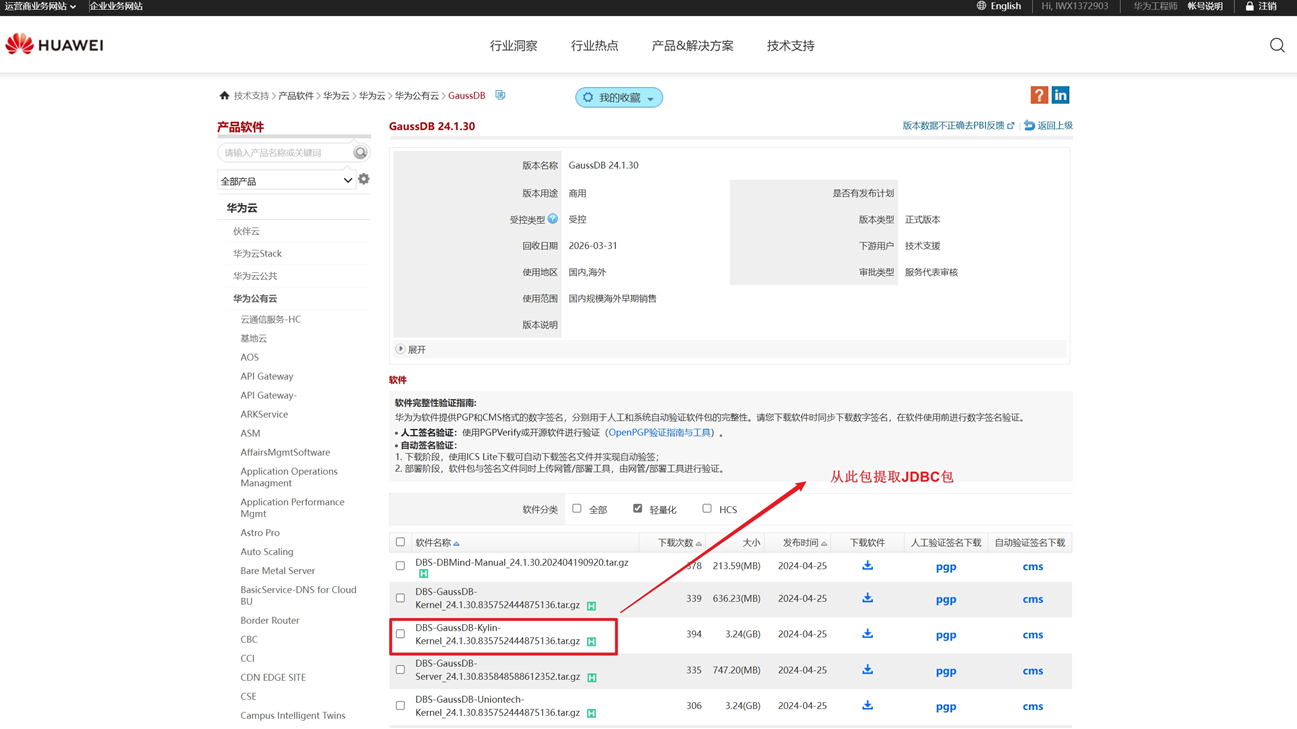Sort by 下载次数 using its sort arrow

click(699, 544)
